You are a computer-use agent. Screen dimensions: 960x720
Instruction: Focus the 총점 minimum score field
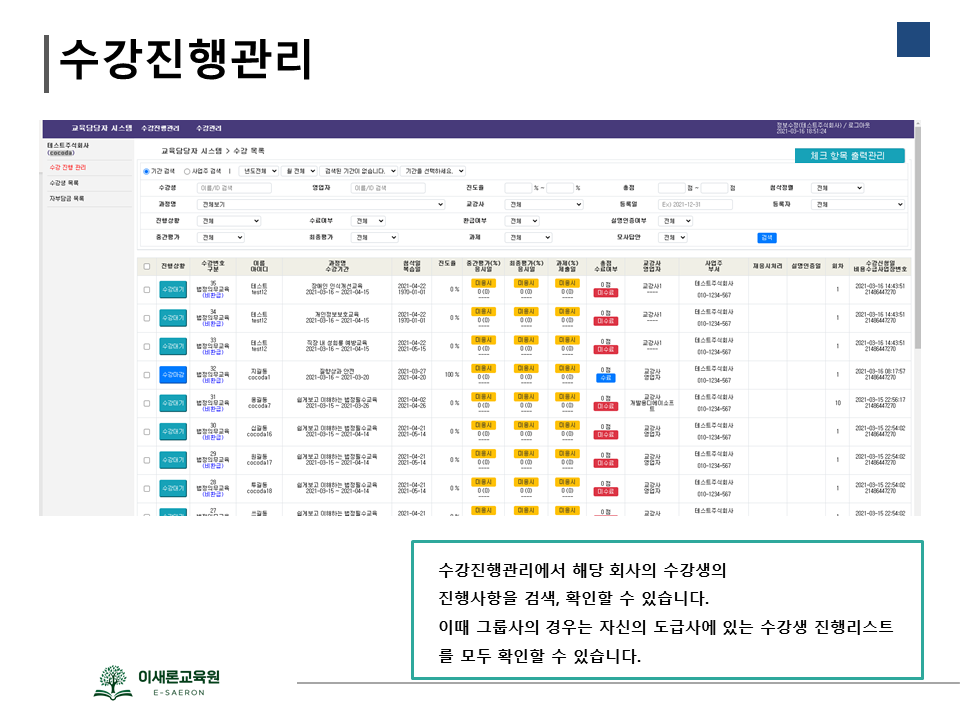tap(672, 188)
